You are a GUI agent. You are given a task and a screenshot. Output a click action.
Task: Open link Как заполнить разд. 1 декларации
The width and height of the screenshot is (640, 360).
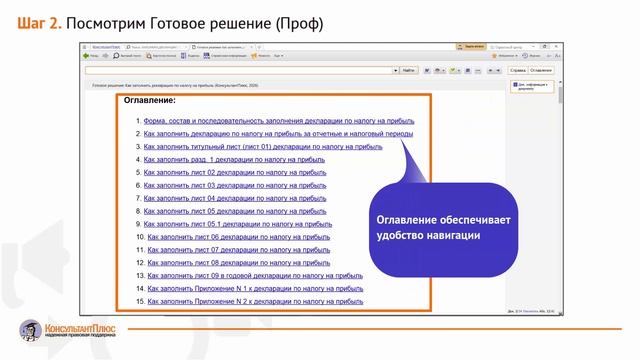pos(234,160)
